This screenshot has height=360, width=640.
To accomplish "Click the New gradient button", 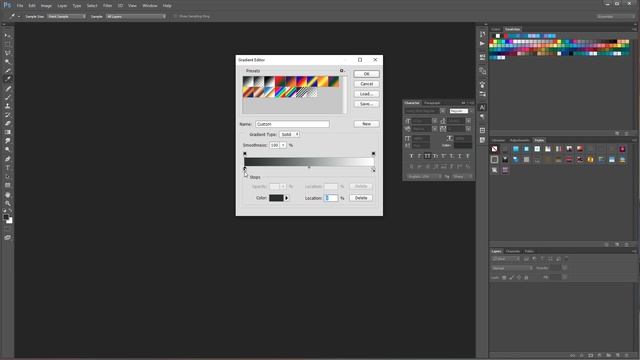I will coord(367,124).
